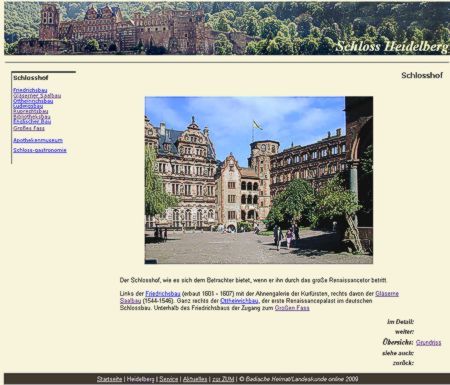Open the Ruprechtsbau sidebar link

(31, 111)
